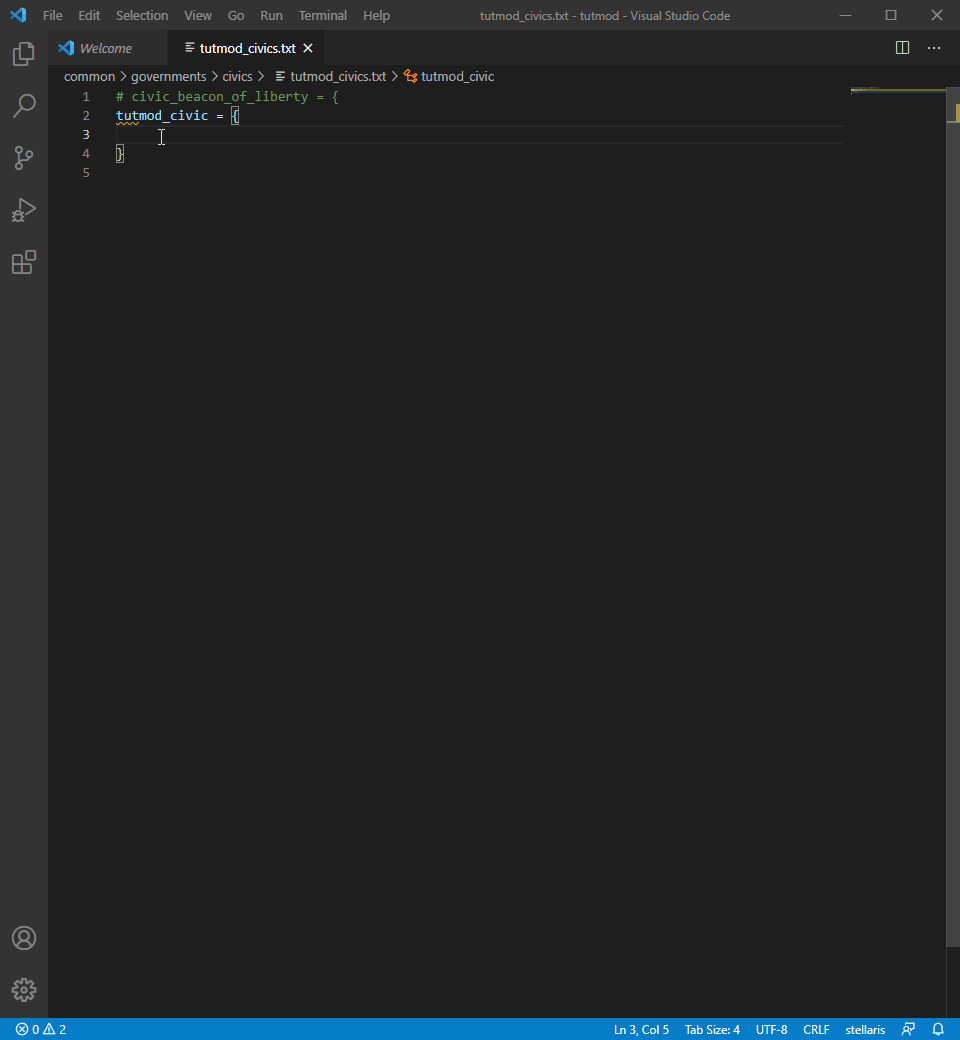Click the tutmod_civics.txt breadcrumb segment

pyautogui.click(x=330, y=76)
